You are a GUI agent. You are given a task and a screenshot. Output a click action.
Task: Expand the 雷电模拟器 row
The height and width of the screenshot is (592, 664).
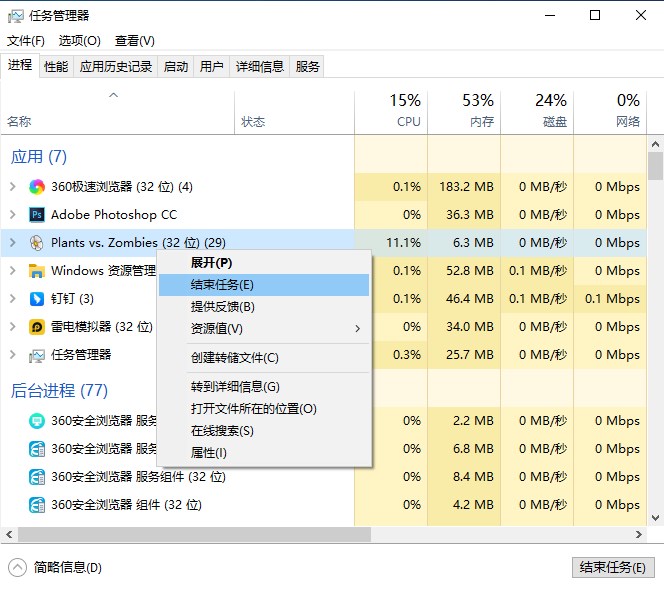(13, 327)
